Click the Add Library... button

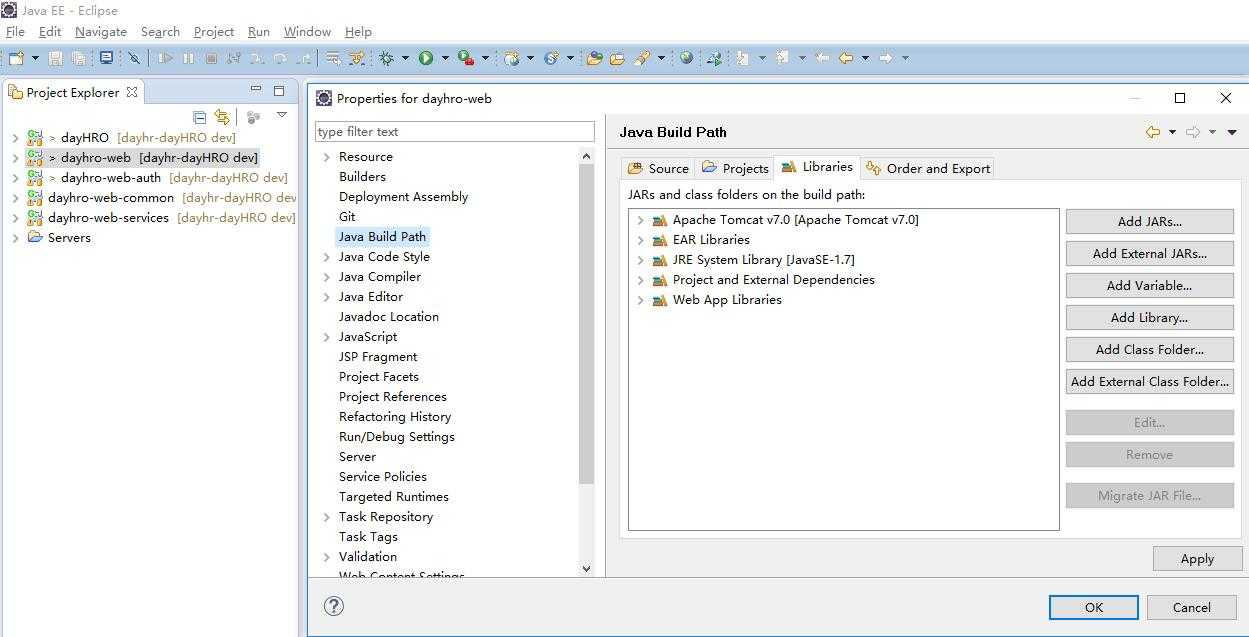pyautogui.click(x=1149, y=317)
